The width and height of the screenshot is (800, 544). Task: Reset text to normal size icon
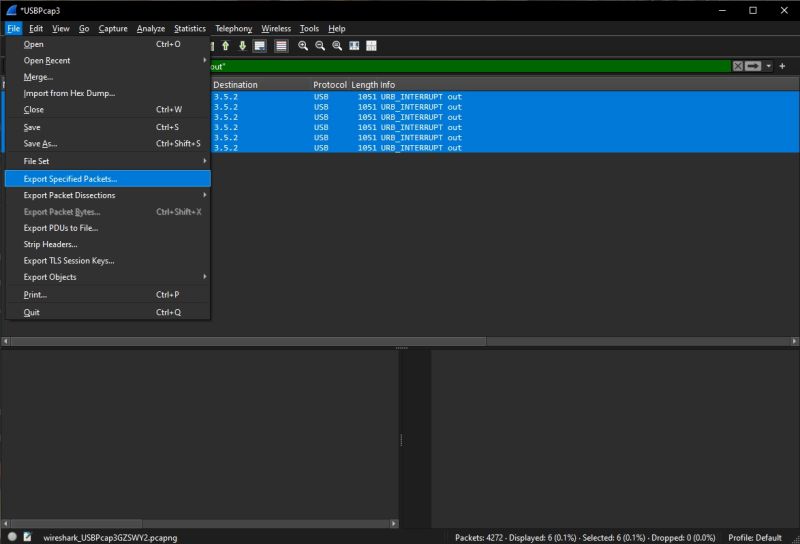(x=337, y=46)
